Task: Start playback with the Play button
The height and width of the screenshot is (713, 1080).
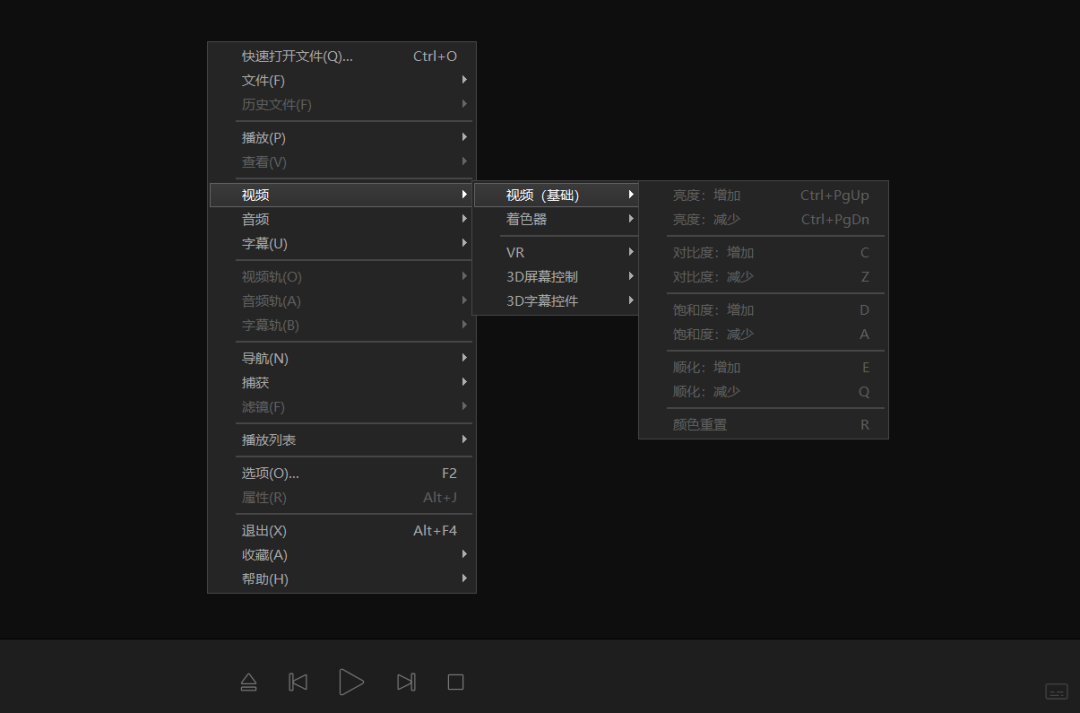Action: (351, 682)
